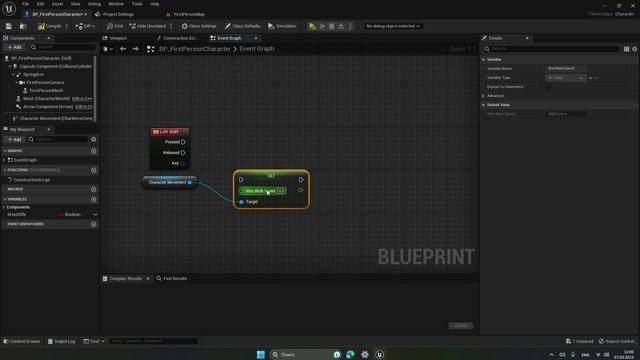This screenshot has height=360, width=640.
Task: Click the Browse to asset icon
Action: coord(23,26)
